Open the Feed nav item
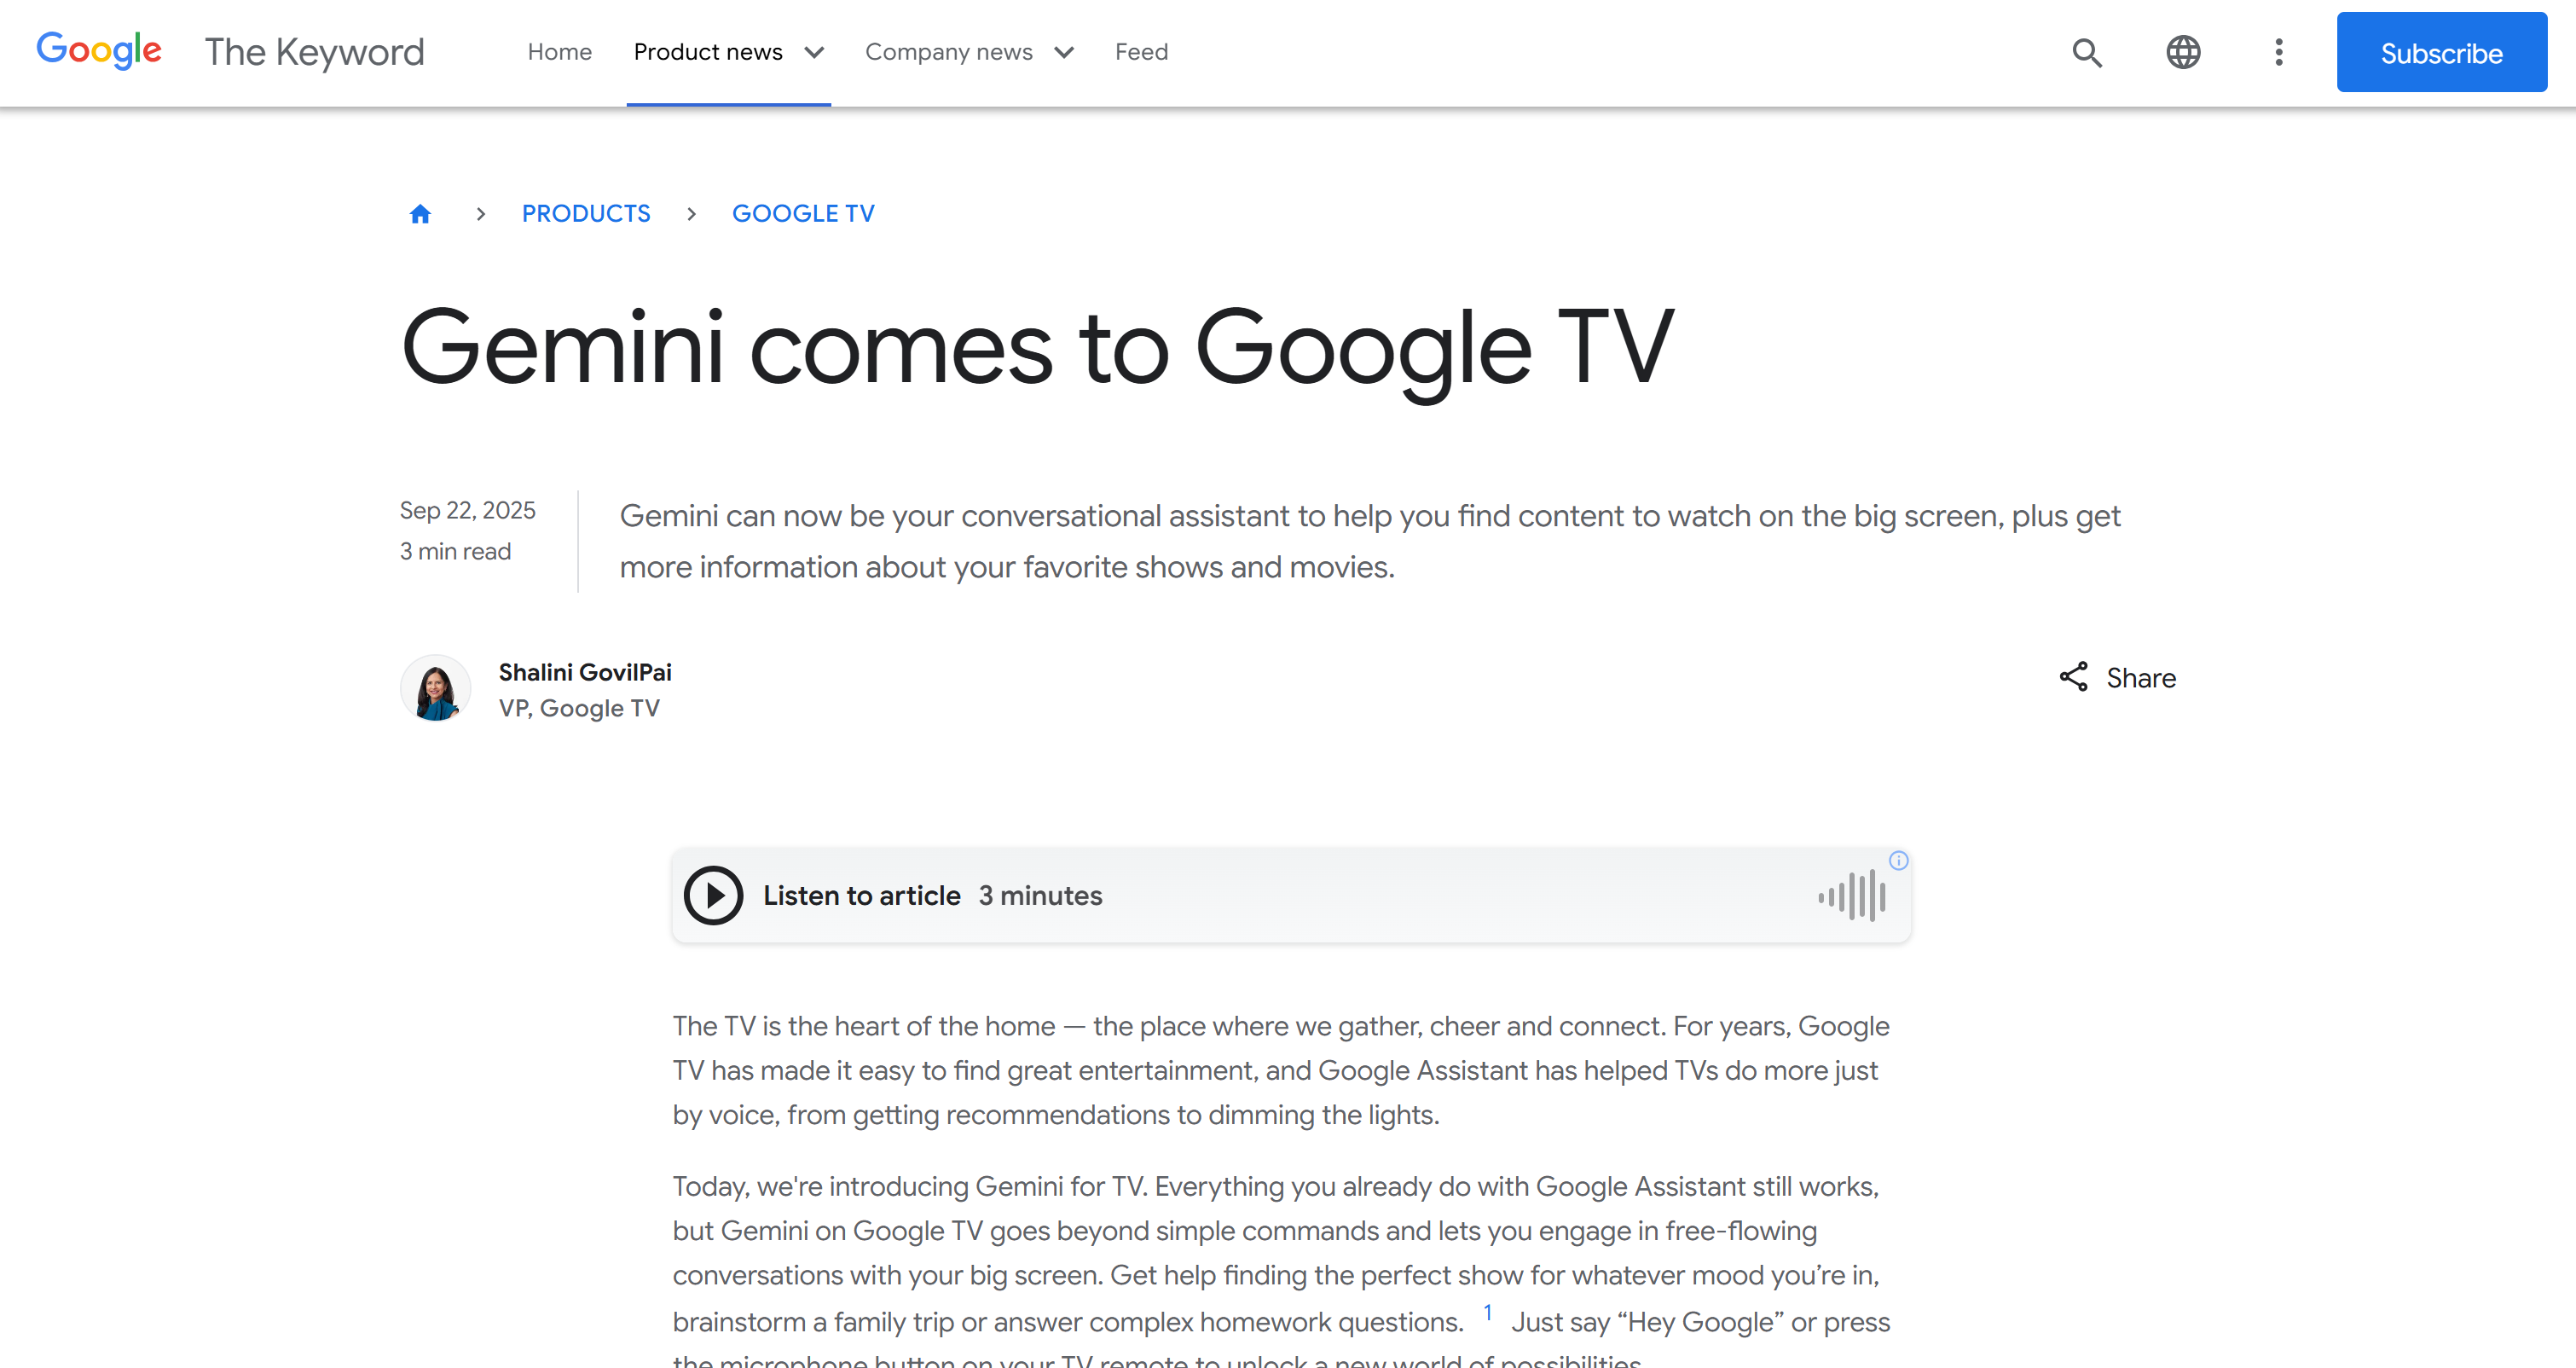This screenshot has width=2576, height=1368. pos(1141,52)
